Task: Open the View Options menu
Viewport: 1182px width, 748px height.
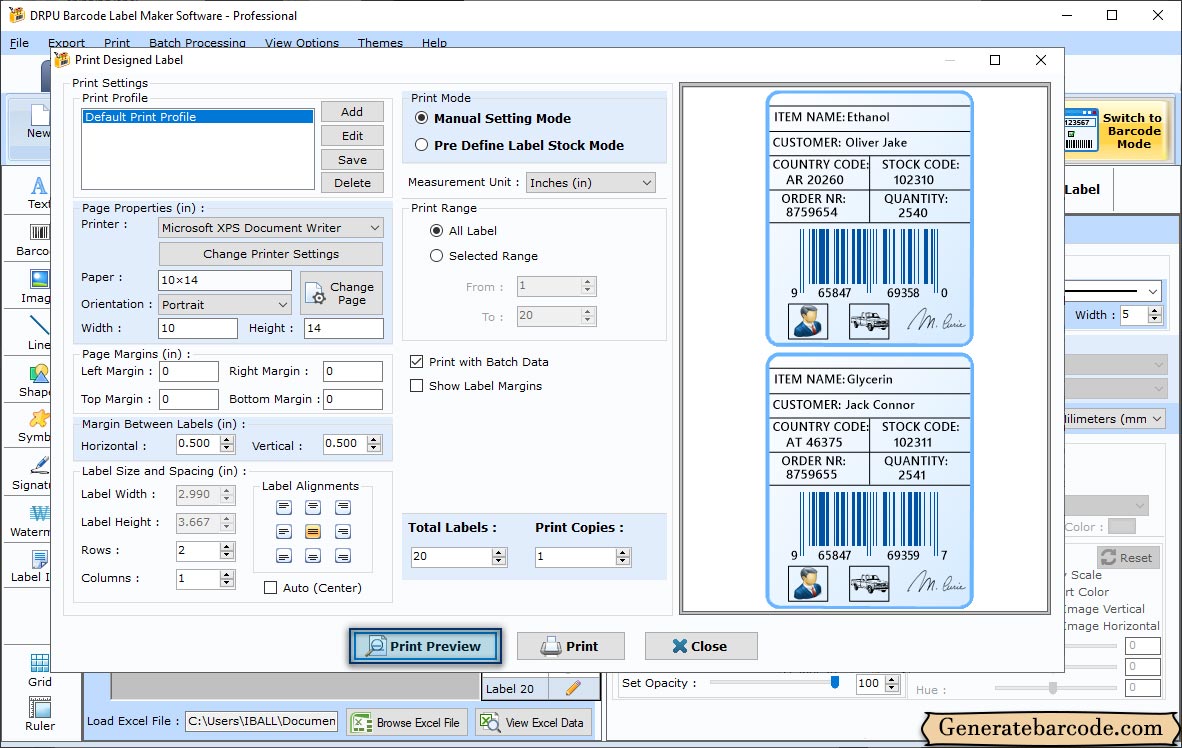Action: (302, 43)
